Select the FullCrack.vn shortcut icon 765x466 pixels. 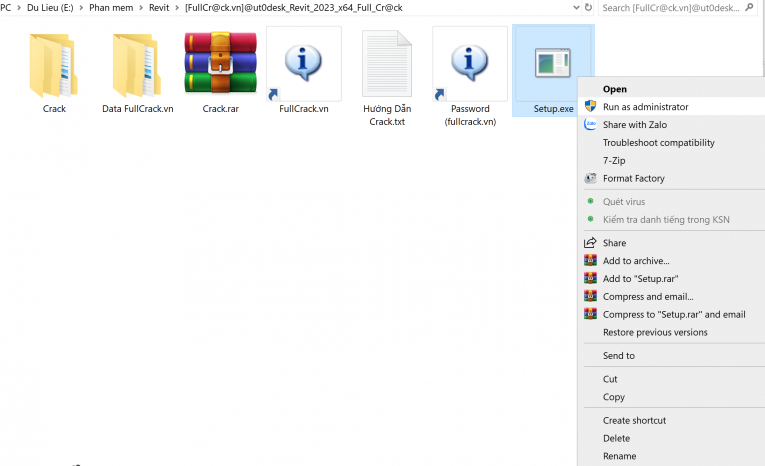(x=303, y=64)
